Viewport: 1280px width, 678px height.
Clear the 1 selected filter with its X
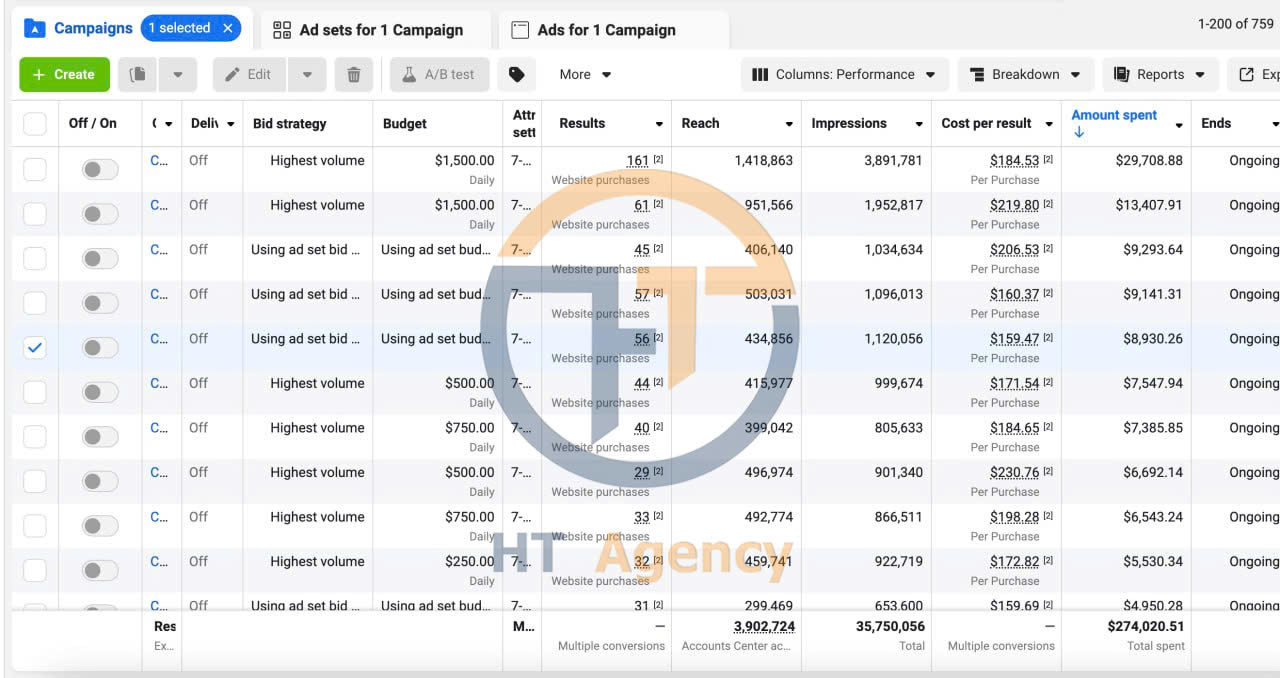coord(228,28)
